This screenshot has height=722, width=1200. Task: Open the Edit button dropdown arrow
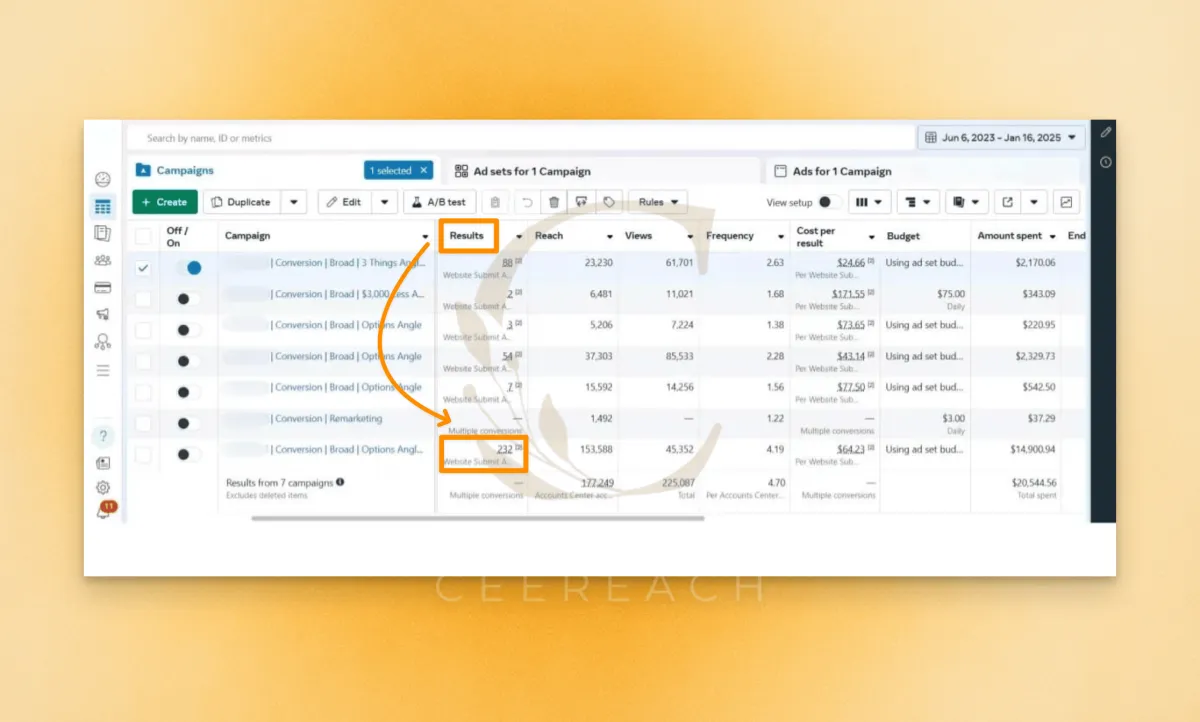[x=385, y=202]
